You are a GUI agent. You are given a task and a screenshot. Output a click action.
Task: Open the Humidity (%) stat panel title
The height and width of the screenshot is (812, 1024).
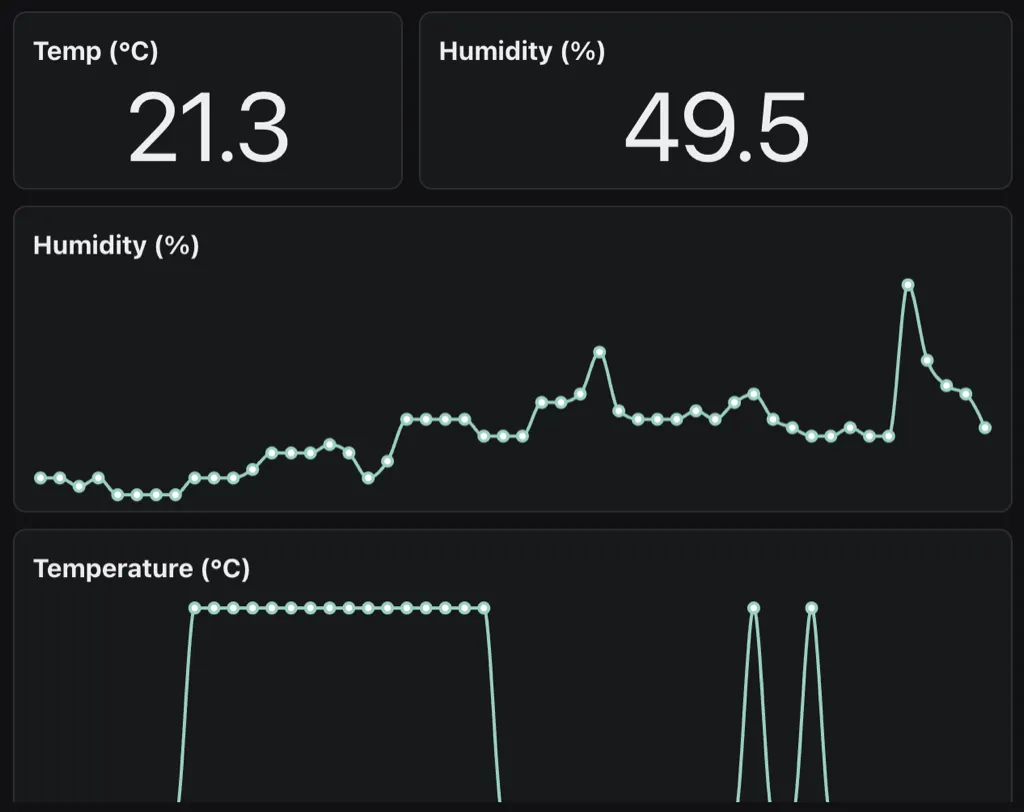point(521,52)
